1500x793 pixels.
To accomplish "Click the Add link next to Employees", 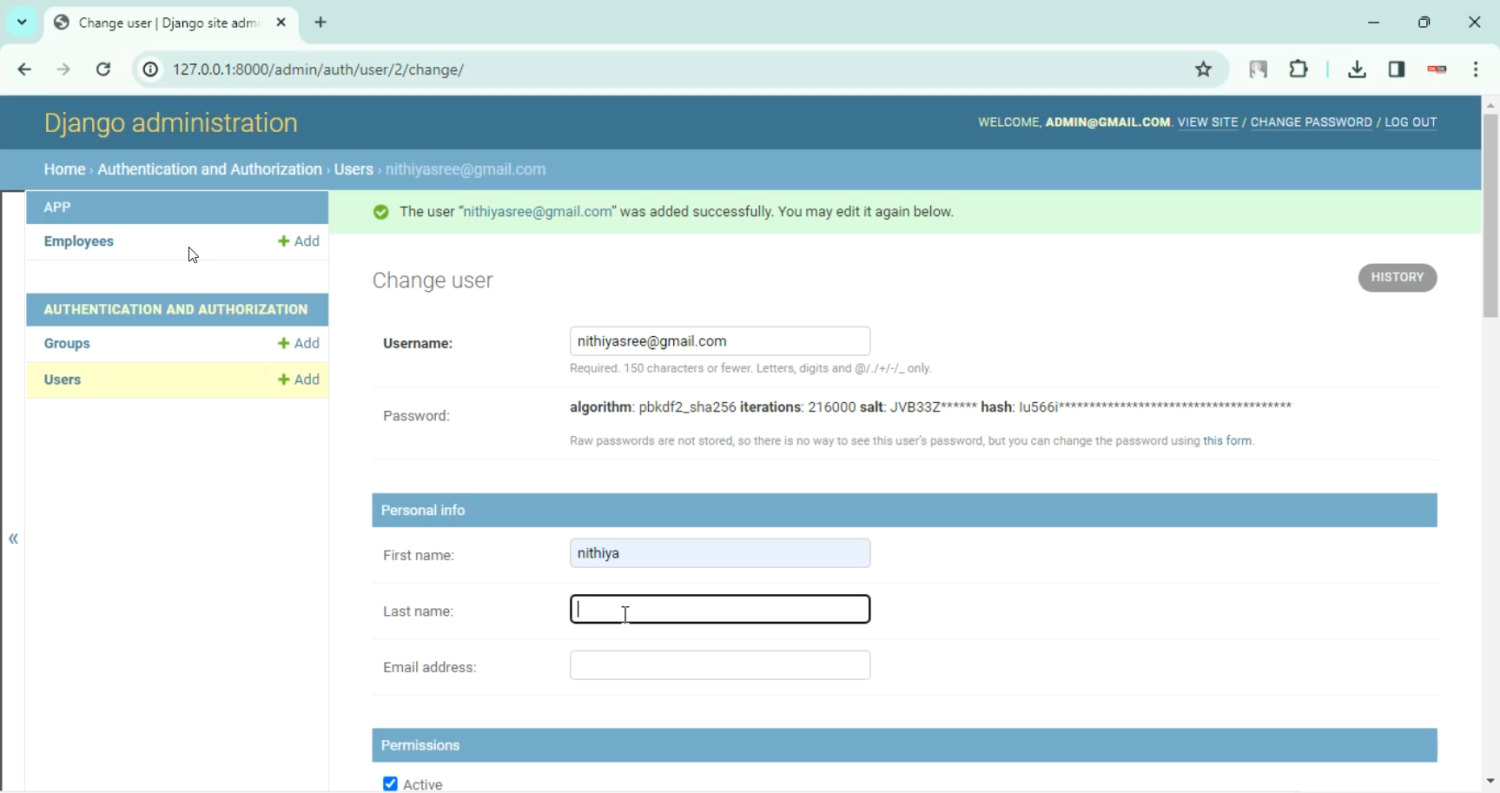I will click(299, 241).
